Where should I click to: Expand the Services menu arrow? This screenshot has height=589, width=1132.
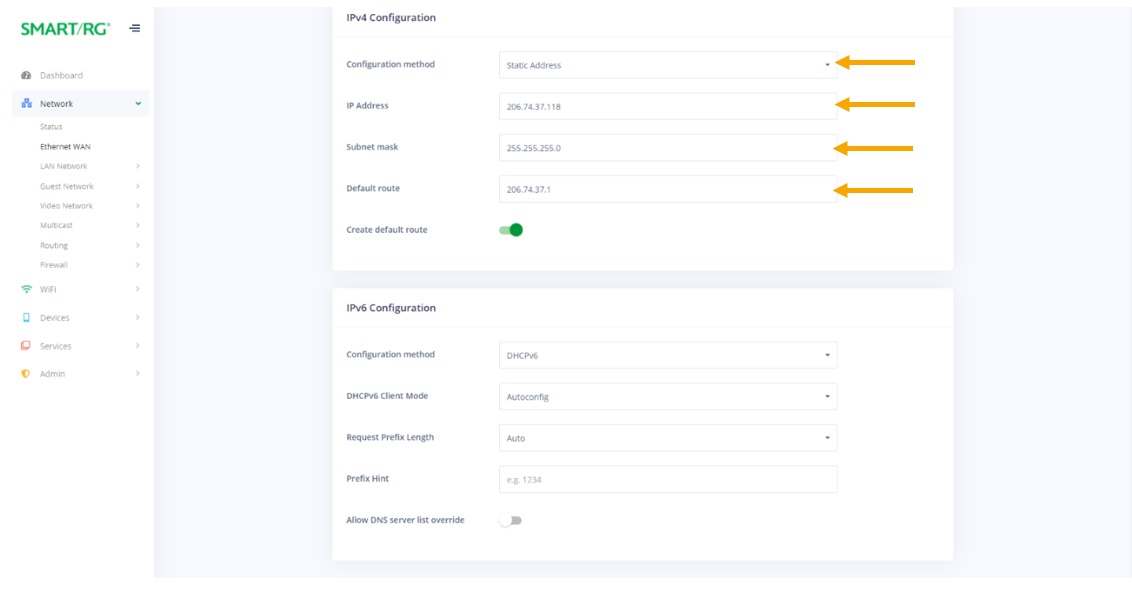pos(138,346)
